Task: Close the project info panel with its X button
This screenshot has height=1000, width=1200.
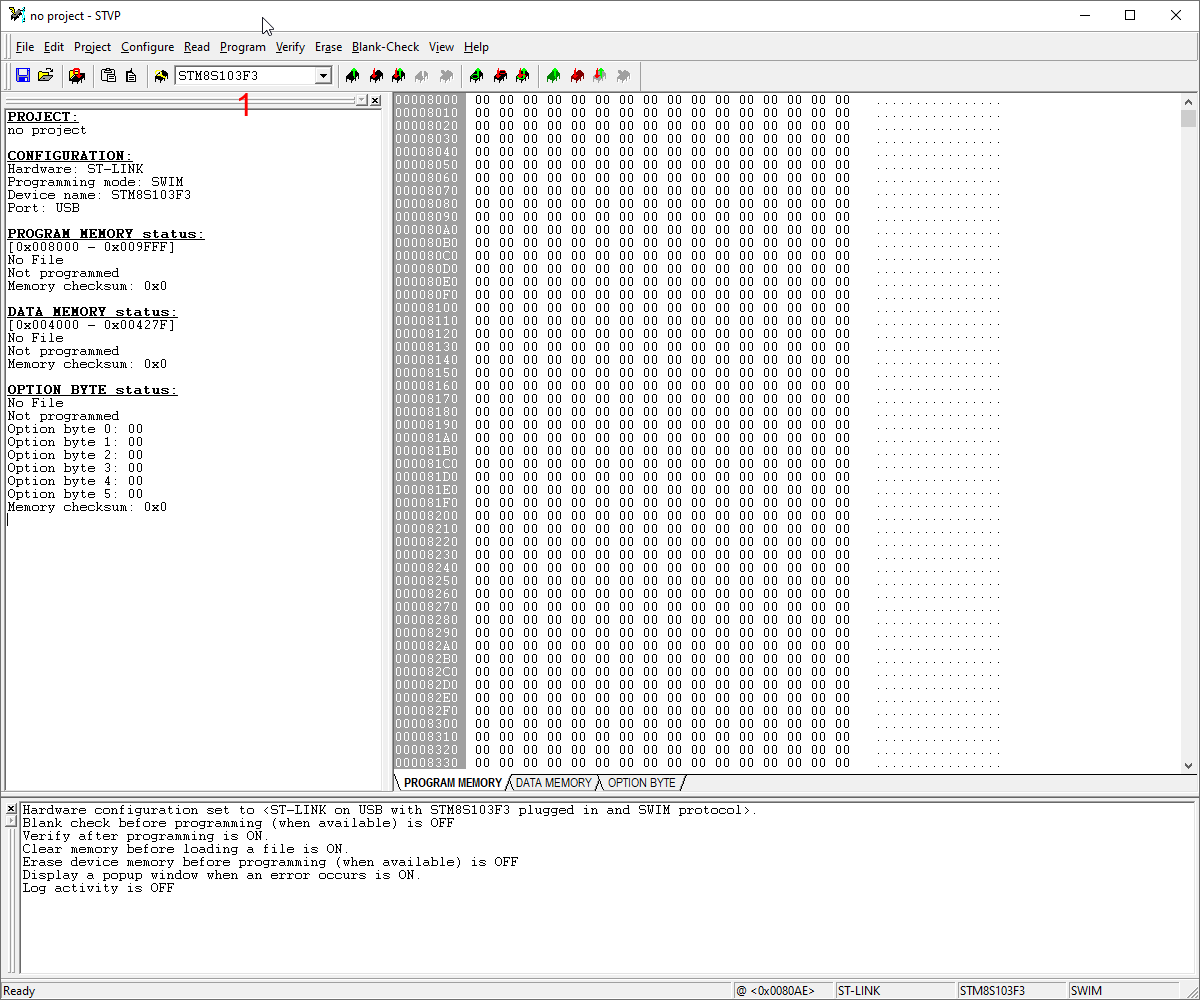Action: [x=375, y=100]
